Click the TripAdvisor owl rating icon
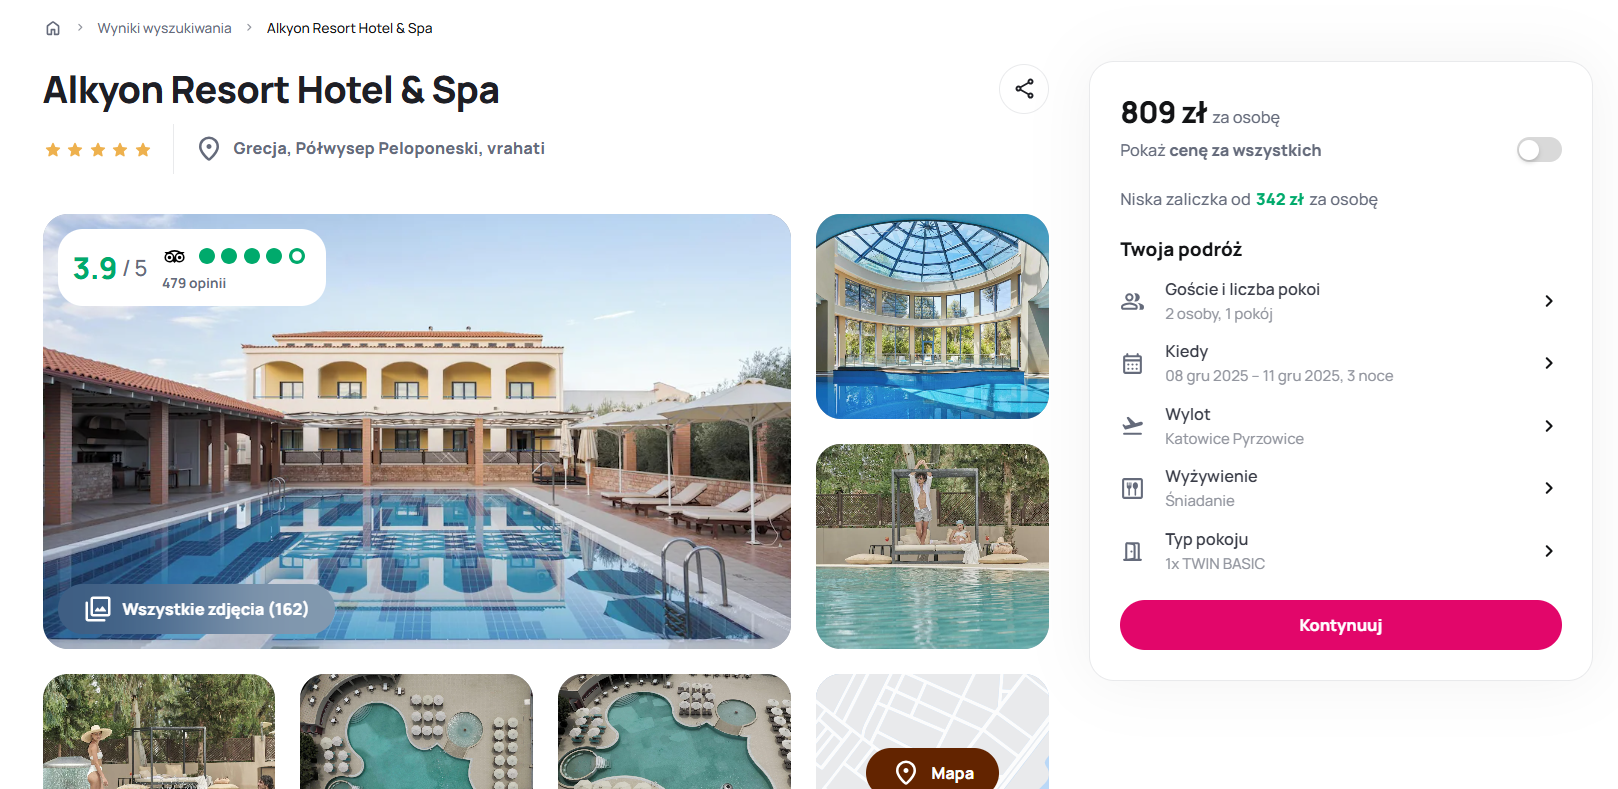1618x789 pixels. 175,256
